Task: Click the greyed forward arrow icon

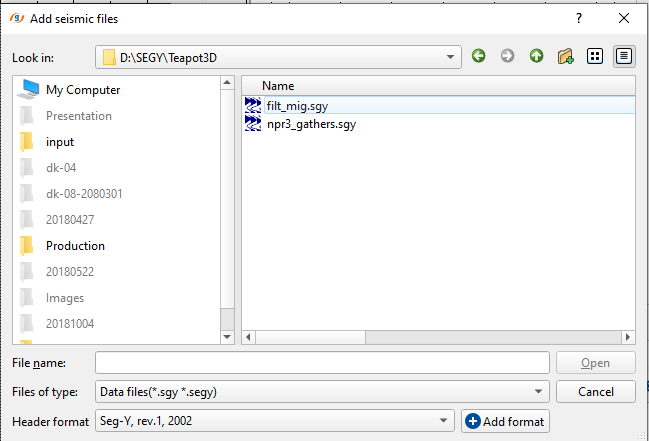Action: click(x=507, y=56)
